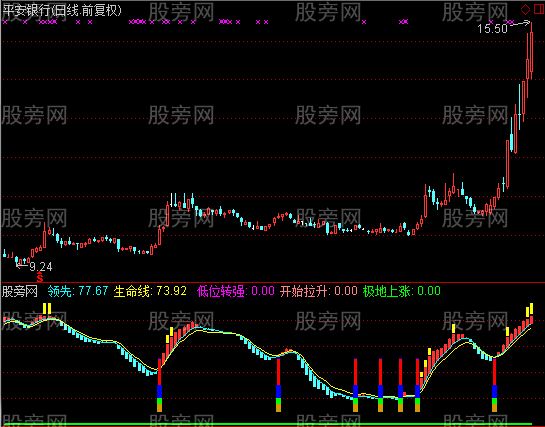Select the 领先: 77.67 indicator value
The height and width of the screenshot is (427, 545).
coord(78,291)
